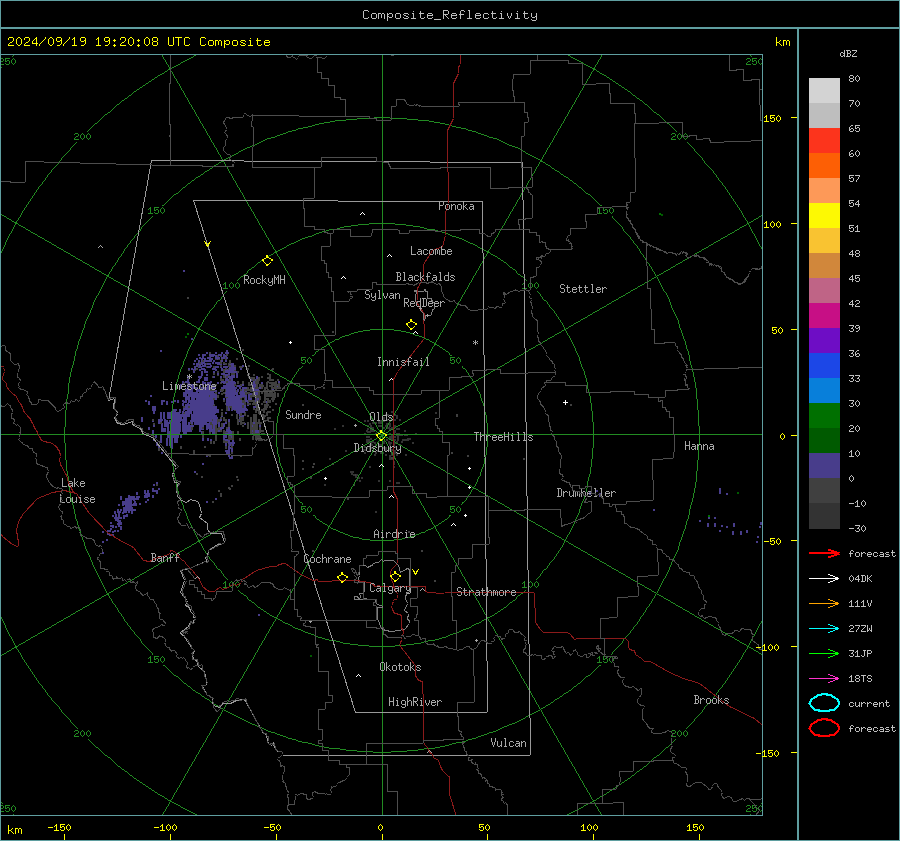The width and height of the screenshot is (900, 841).
Task: Click the red forecast ellipse icon
Action: [824, 728]
